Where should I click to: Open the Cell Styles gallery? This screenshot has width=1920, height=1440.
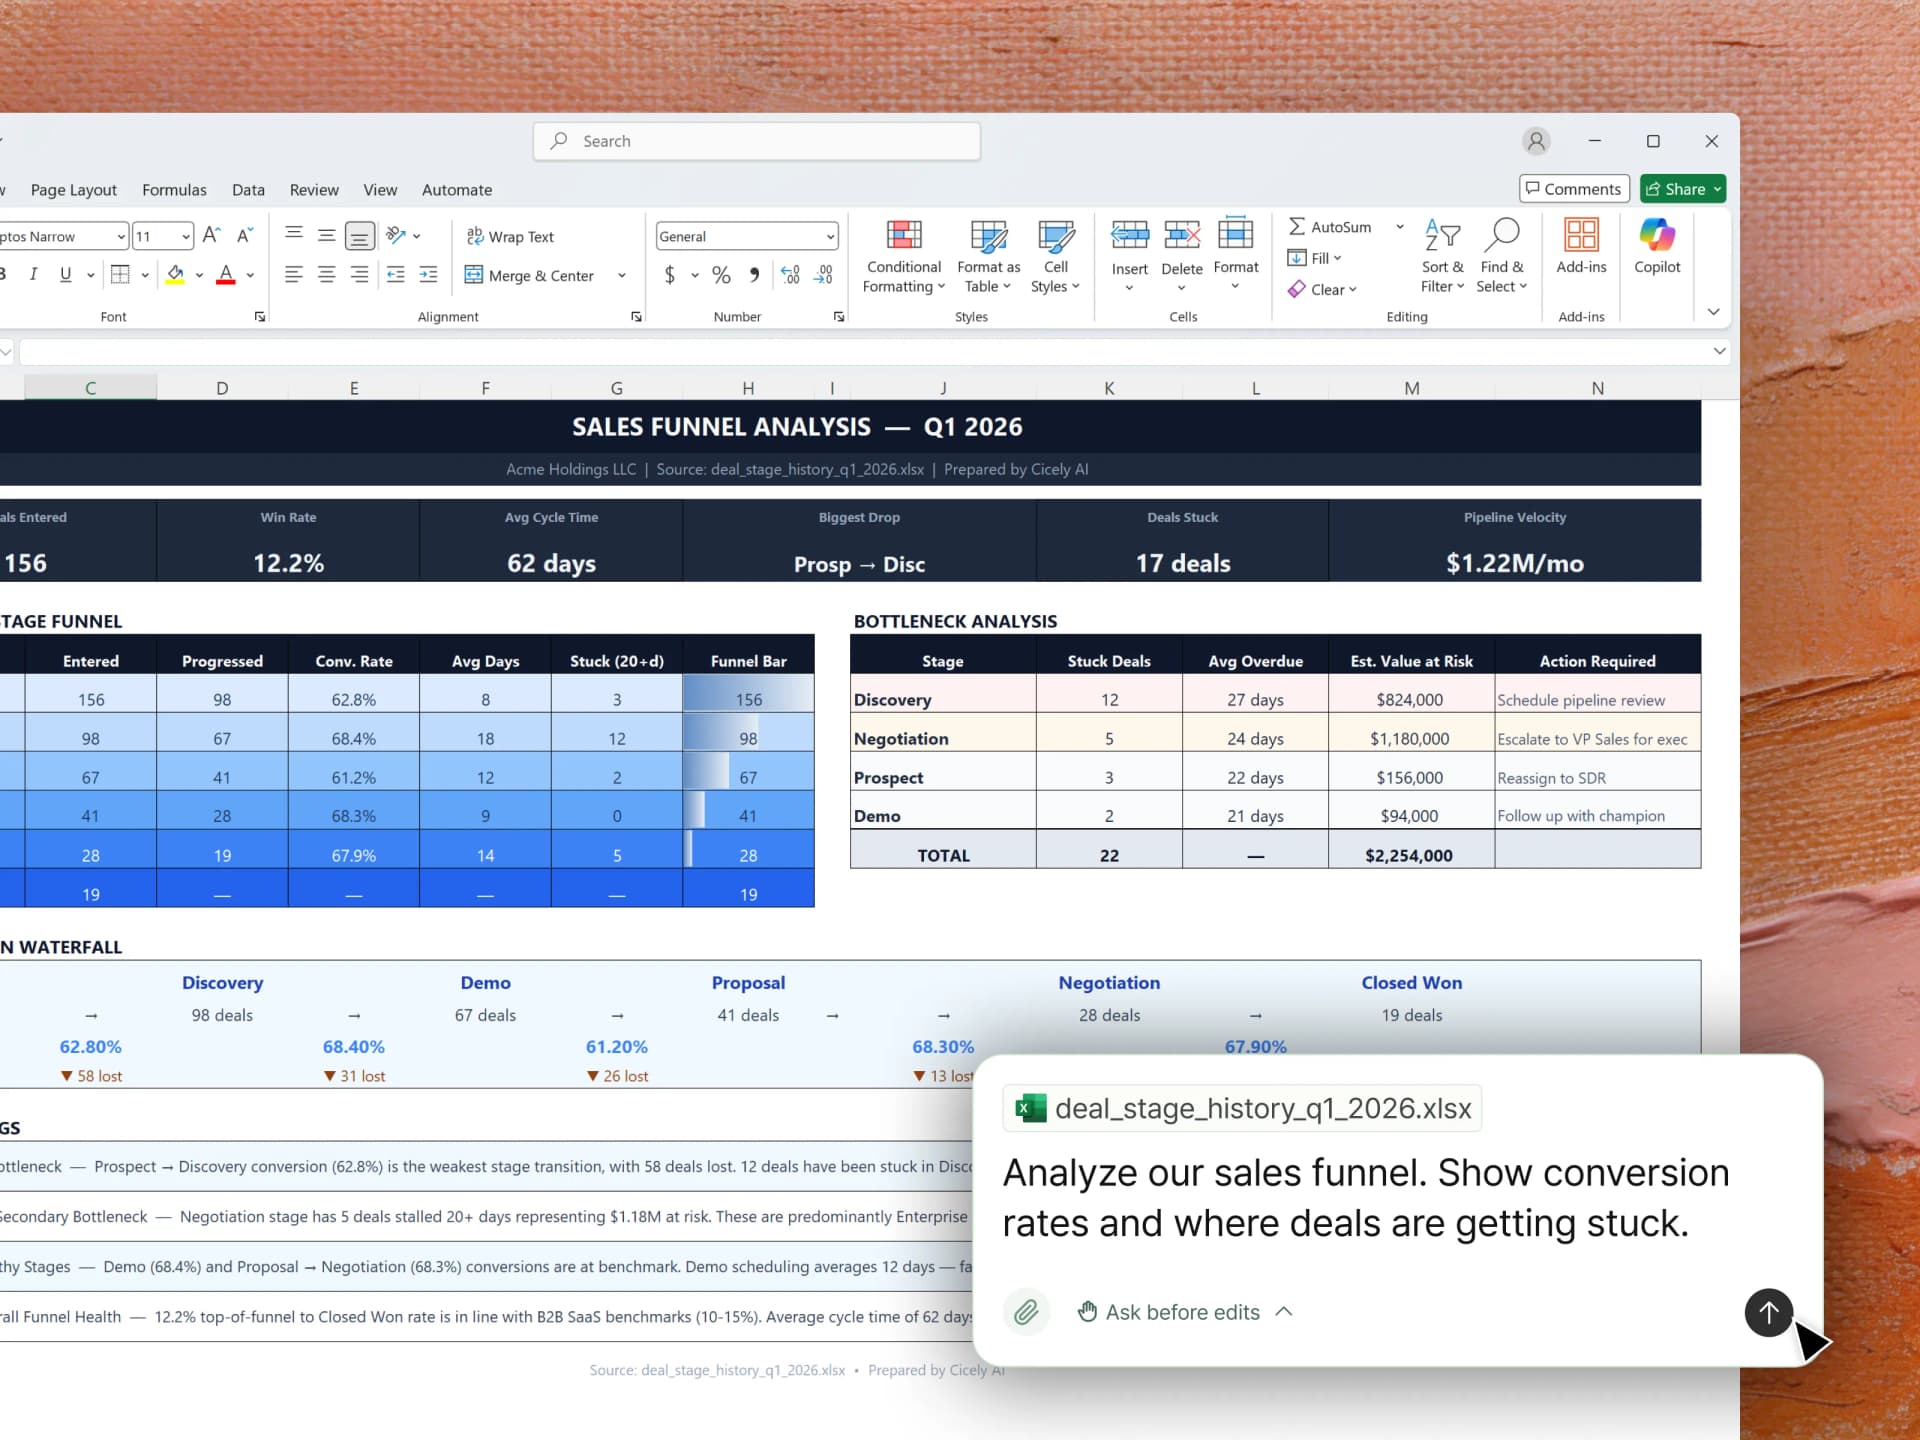1055,255
